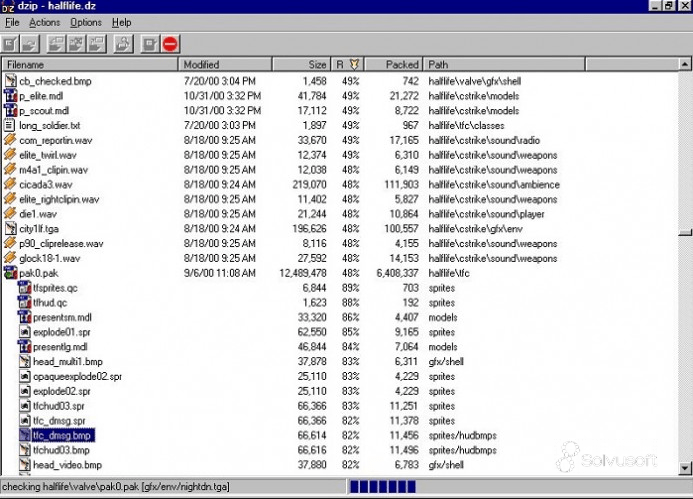
Task: Sort by the Size column header
Action: click(301, 65)
